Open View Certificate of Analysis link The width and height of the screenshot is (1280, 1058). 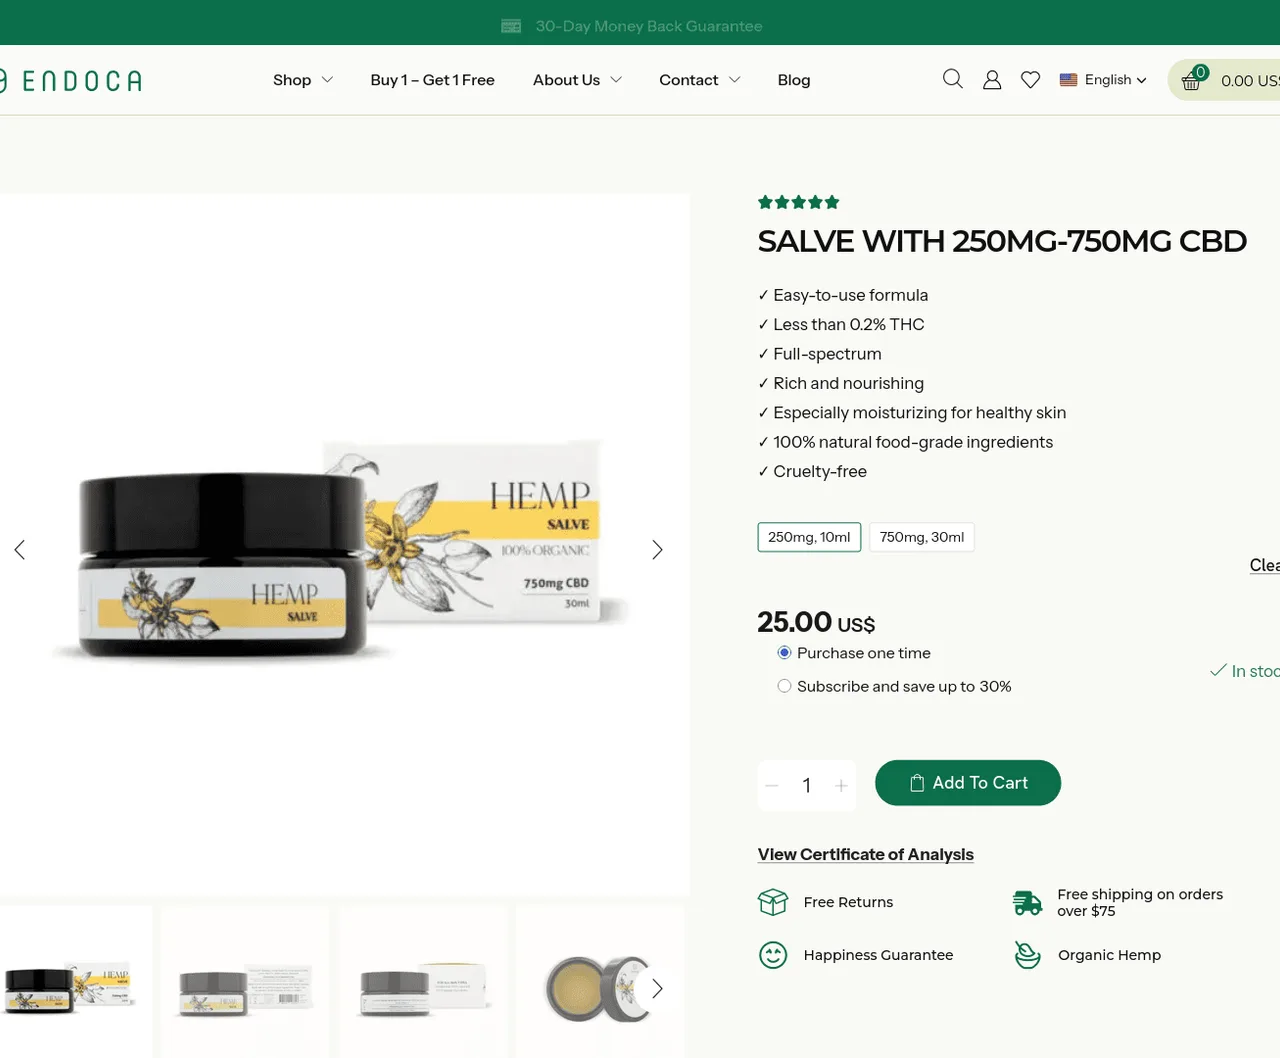(866, 854)
